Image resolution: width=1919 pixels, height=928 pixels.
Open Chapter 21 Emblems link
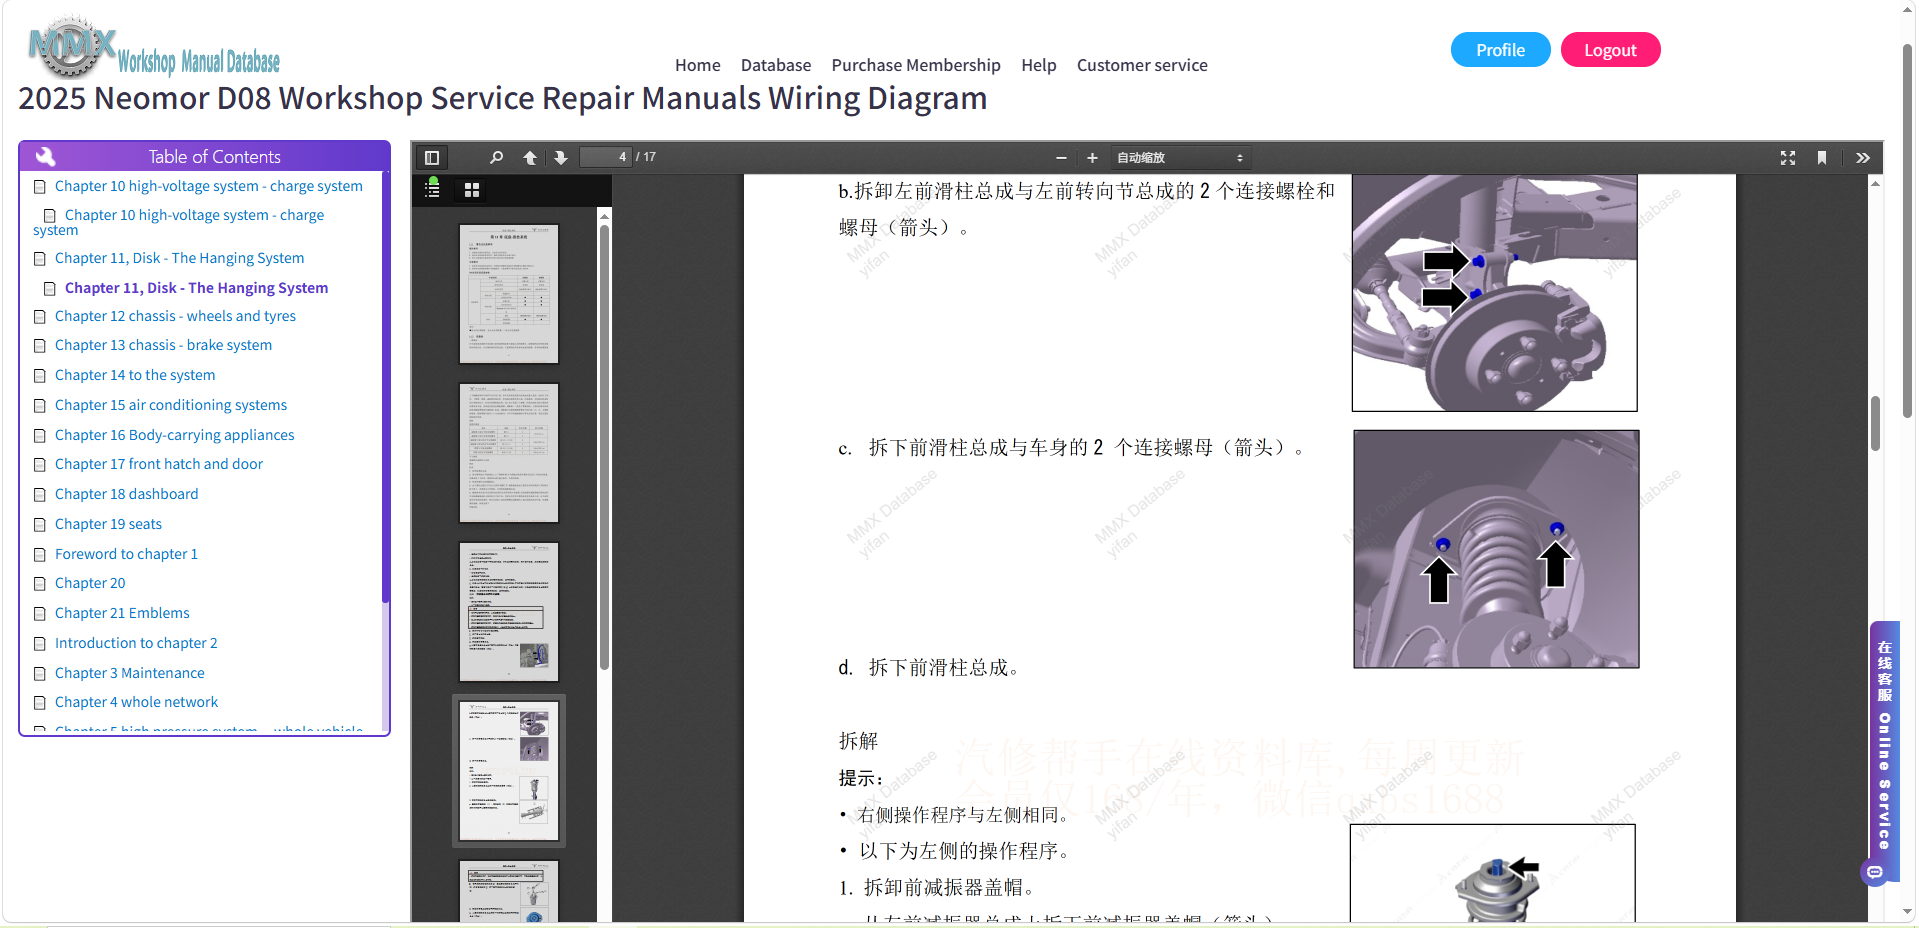(122, 613)
